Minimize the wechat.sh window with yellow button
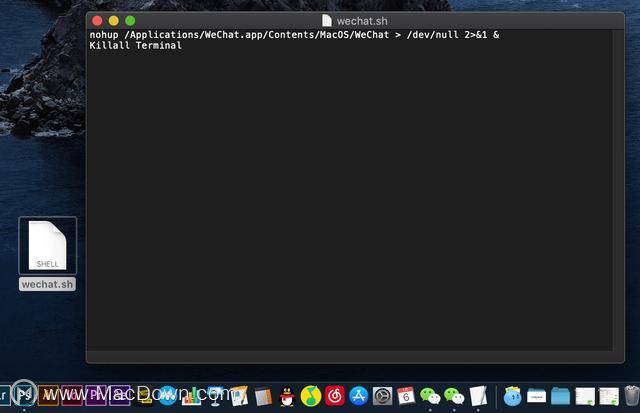Viewport: 640px width, 413px height. click(x=113, y=21)
